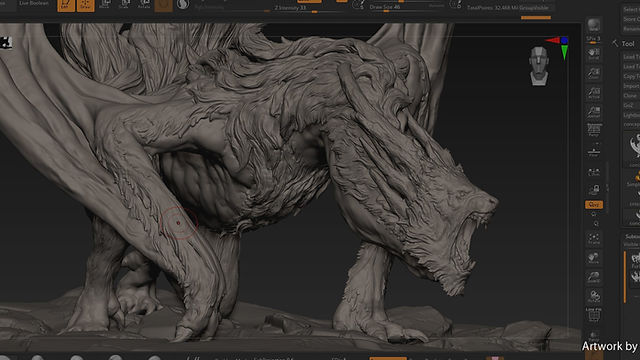Click the Rotate view icon in right shelf
The width and height of the screenshot is (640, 360).
[593, 296]
